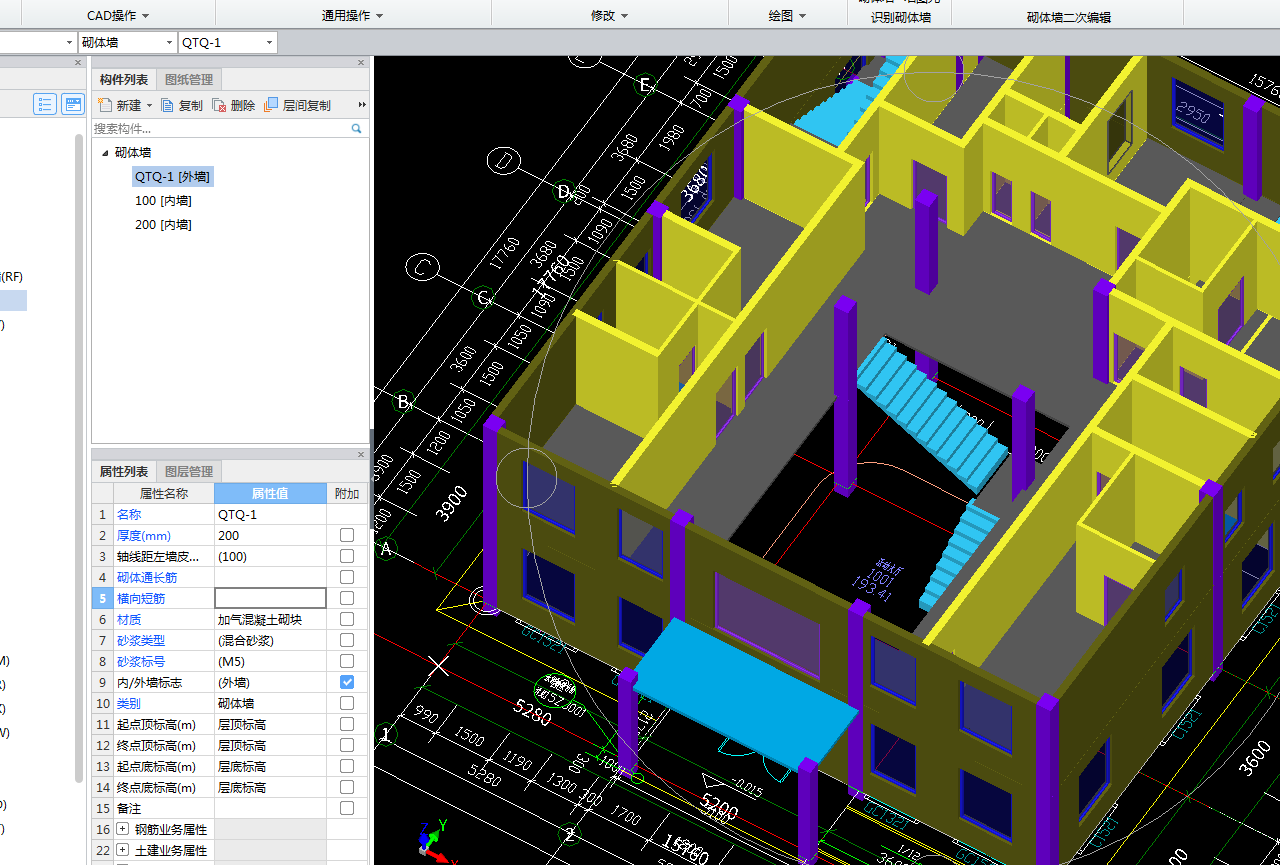
Task: Tick the 附加 checkbox for 轴线距左墙皮
Action: click(347, 556)
